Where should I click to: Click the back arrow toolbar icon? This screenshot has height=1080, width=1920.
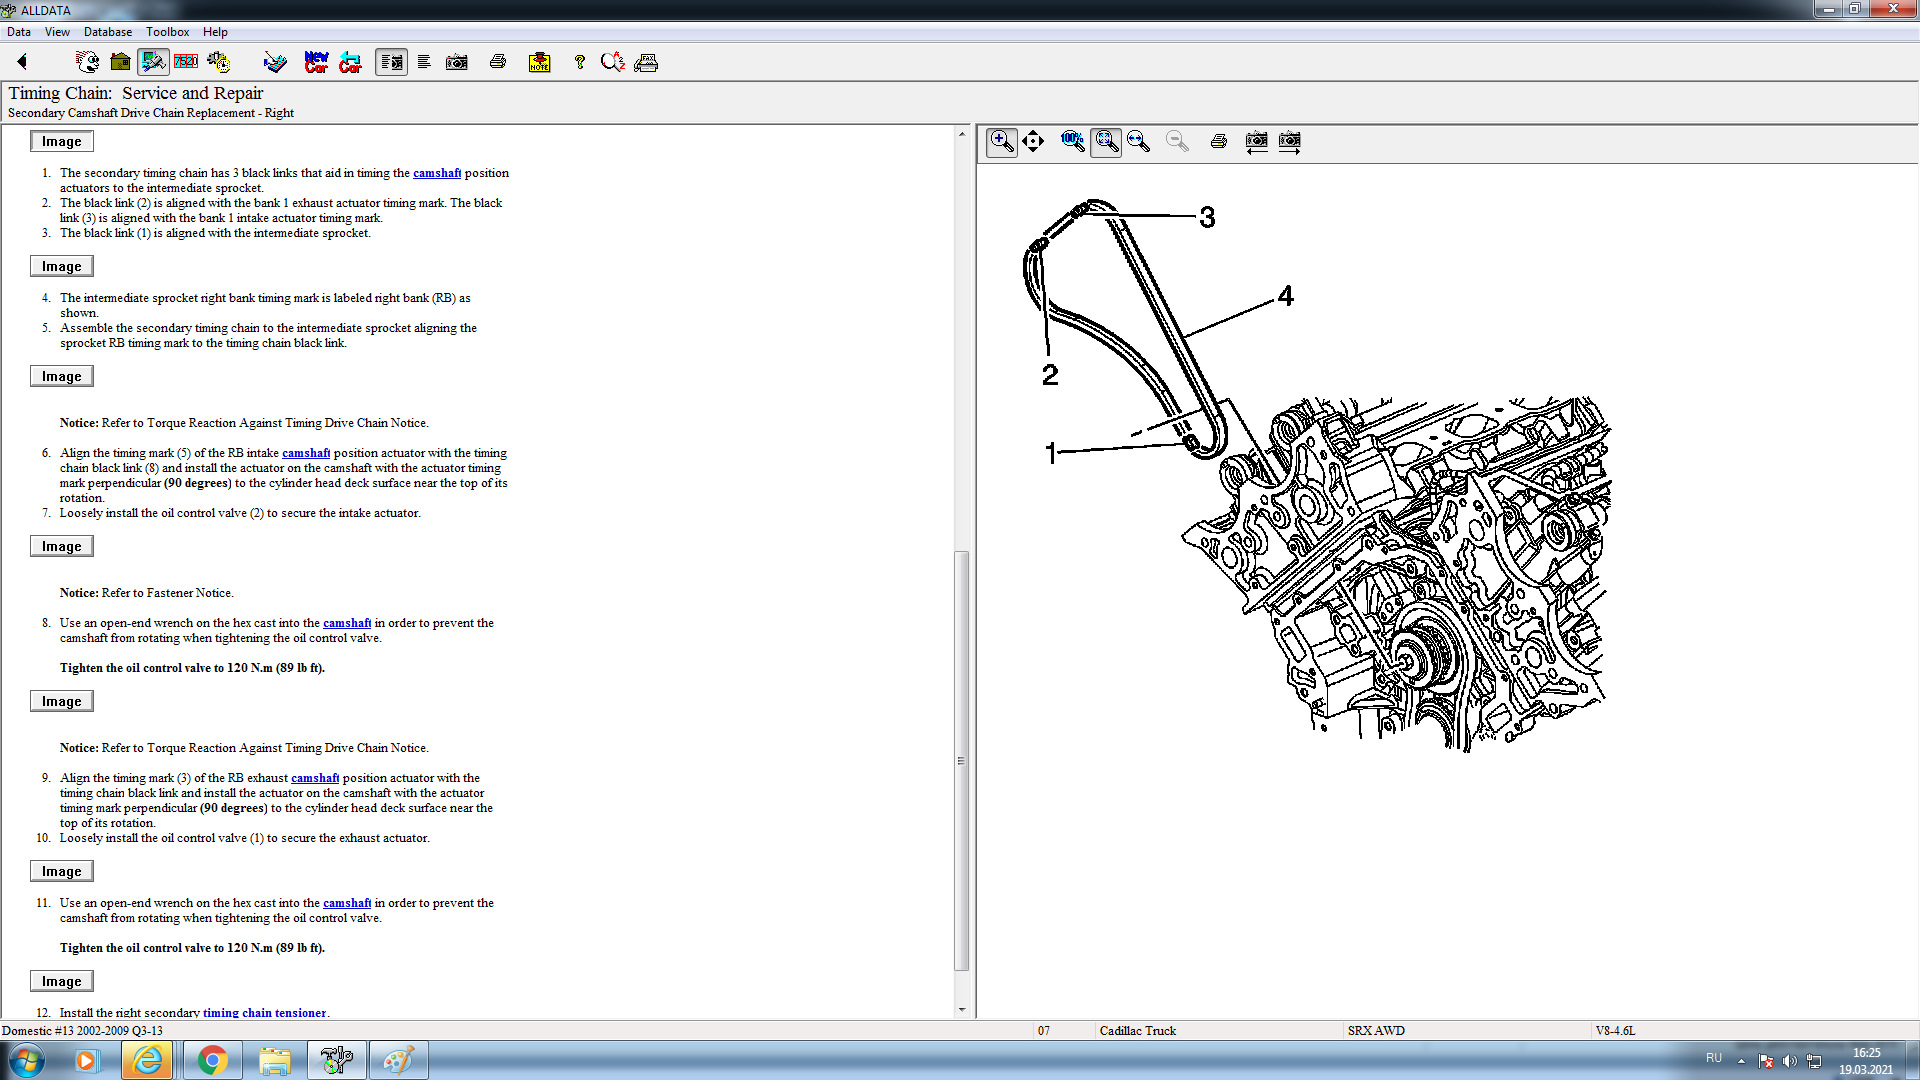click(22, 62)
